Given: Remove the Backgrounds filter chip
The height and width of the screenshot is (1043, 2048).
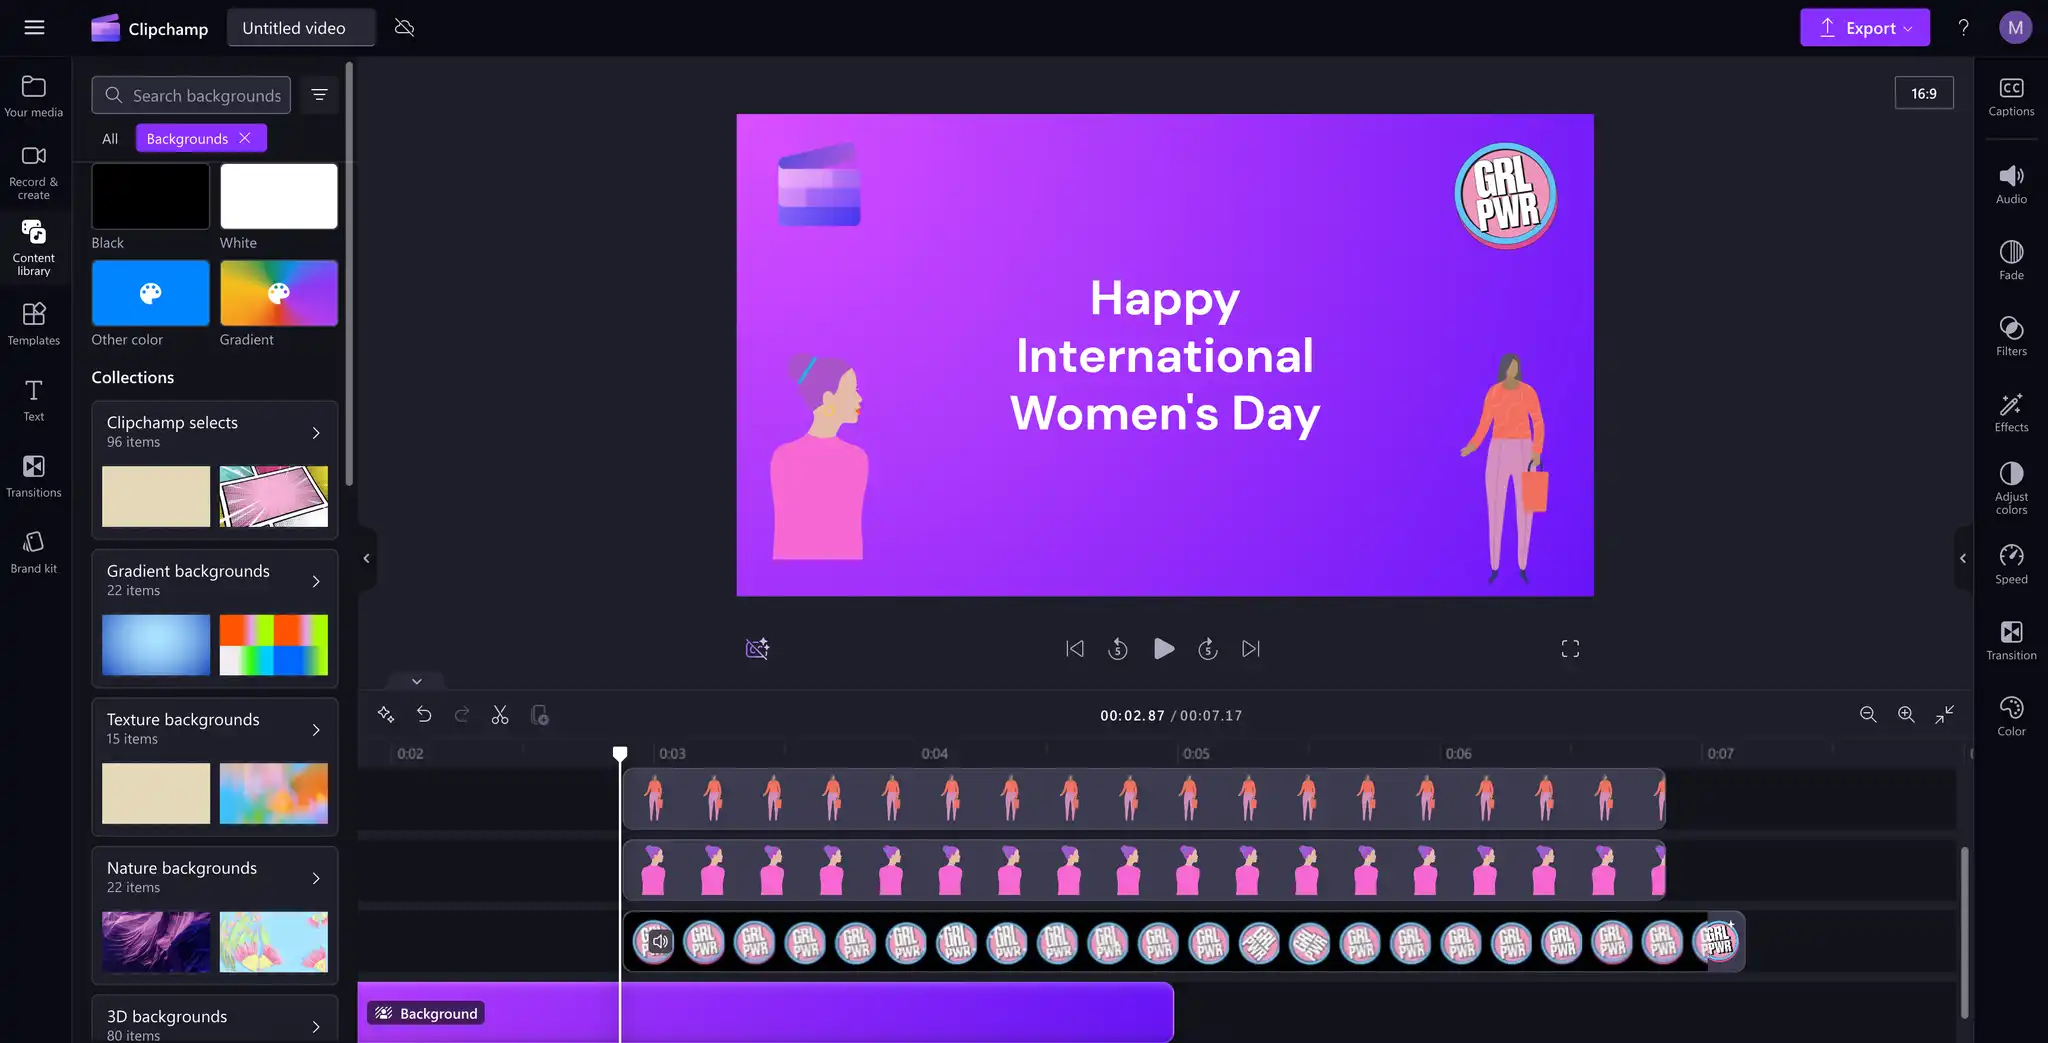Looking at the screenshot, I should [245, 138].
